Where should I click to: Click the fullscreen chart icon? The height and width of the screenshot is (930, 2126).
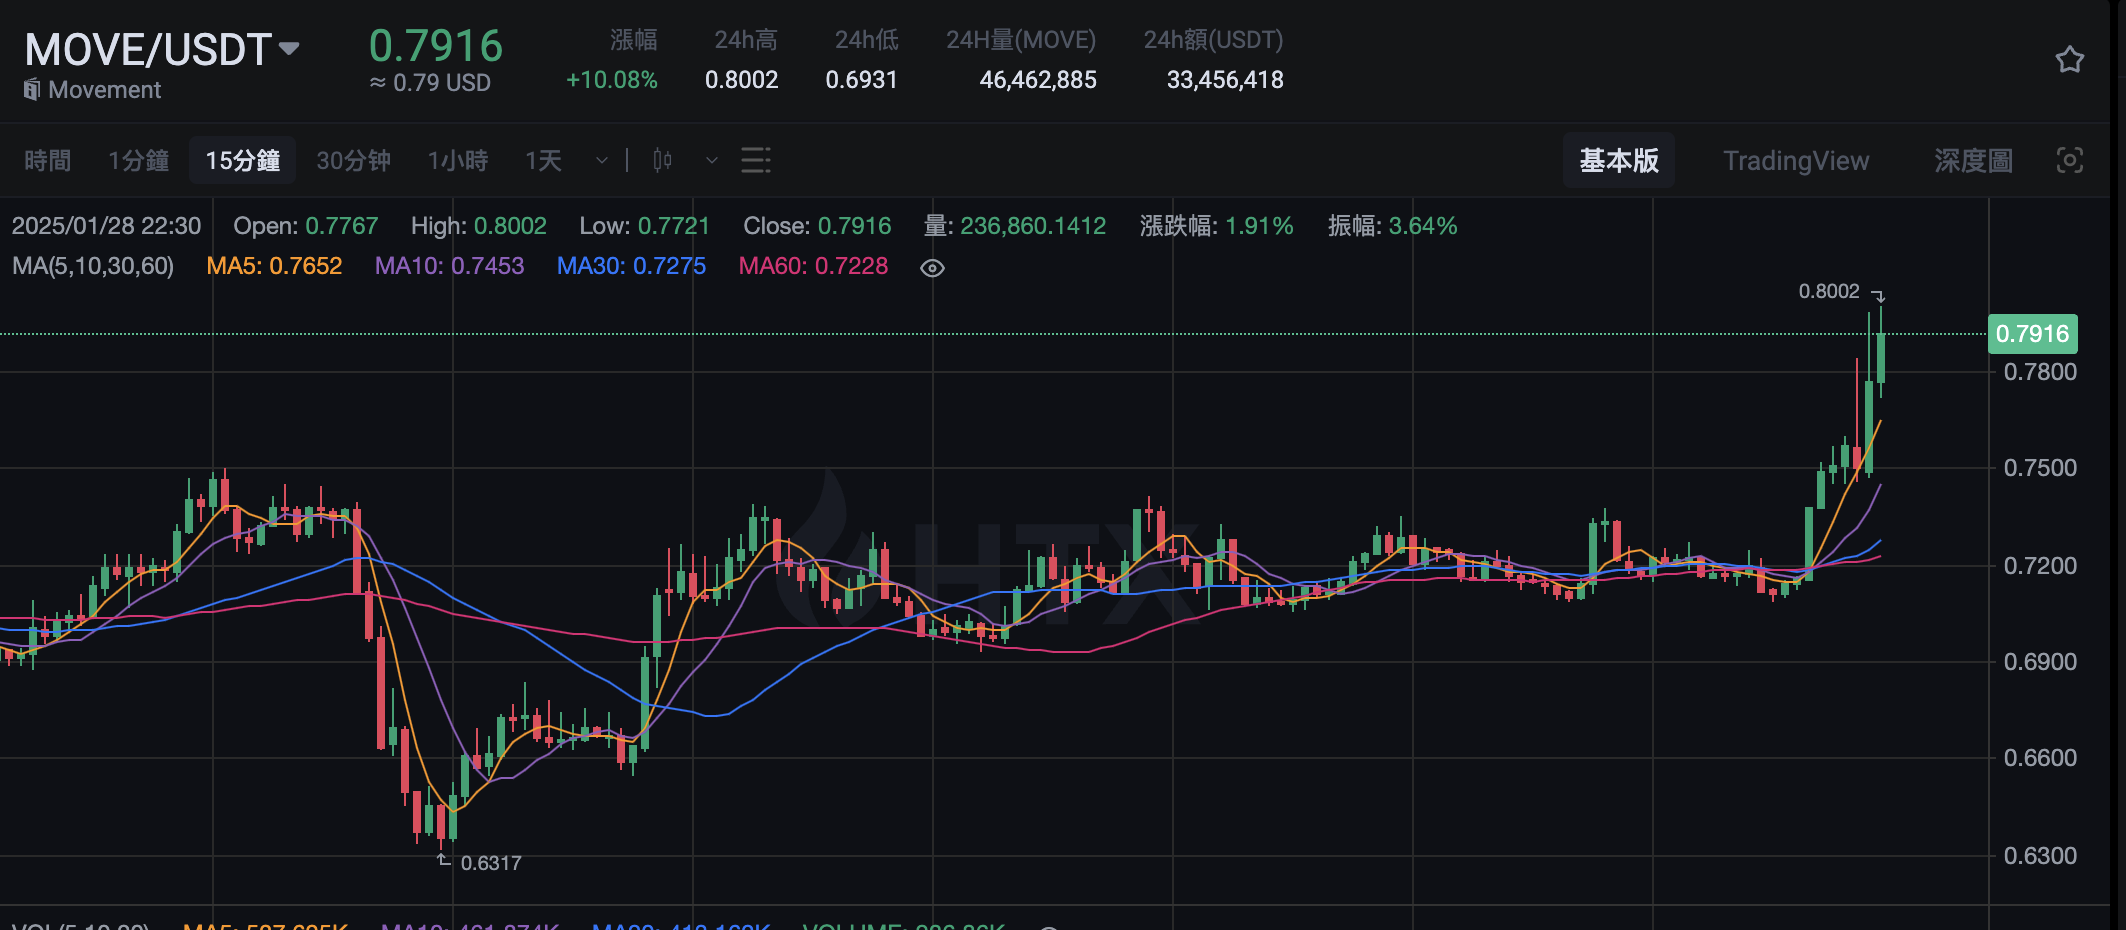[x=2069, y=160]
